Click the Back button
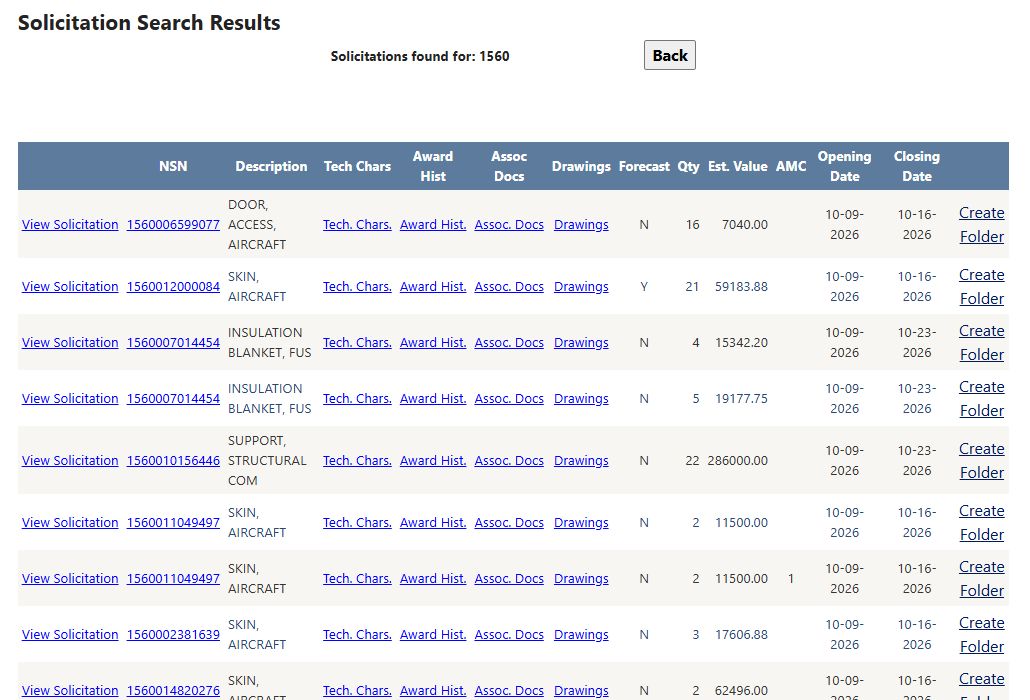 pos(669,55)
